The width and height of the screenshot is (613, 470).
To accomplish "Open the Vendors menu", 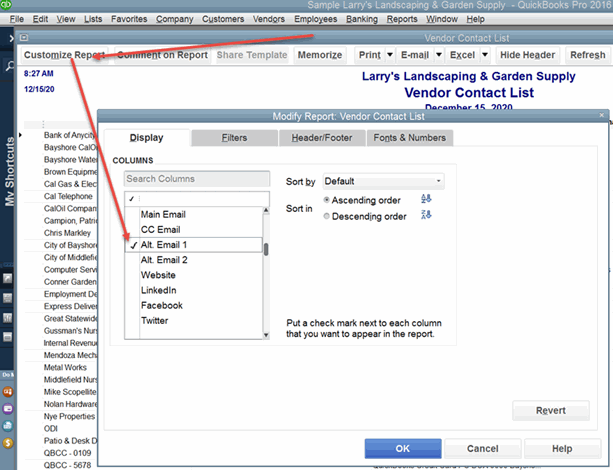I will [x=270, y=19].
